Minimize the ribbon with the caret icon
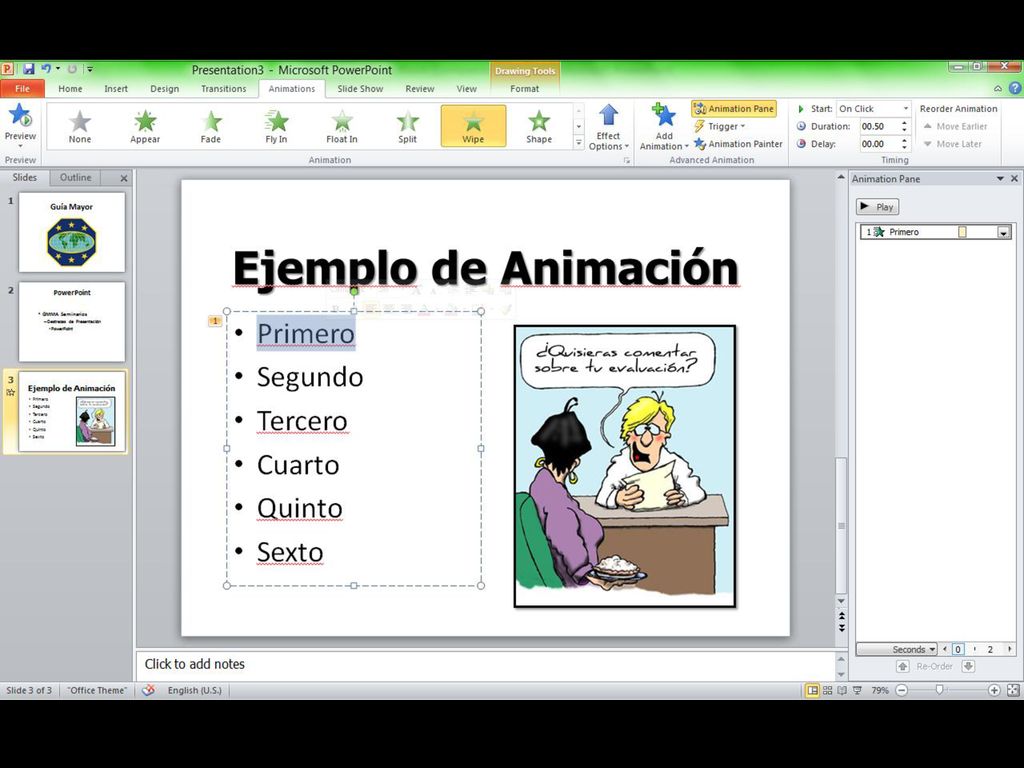This screenshot has width=1024, height=768. point(998,88)
